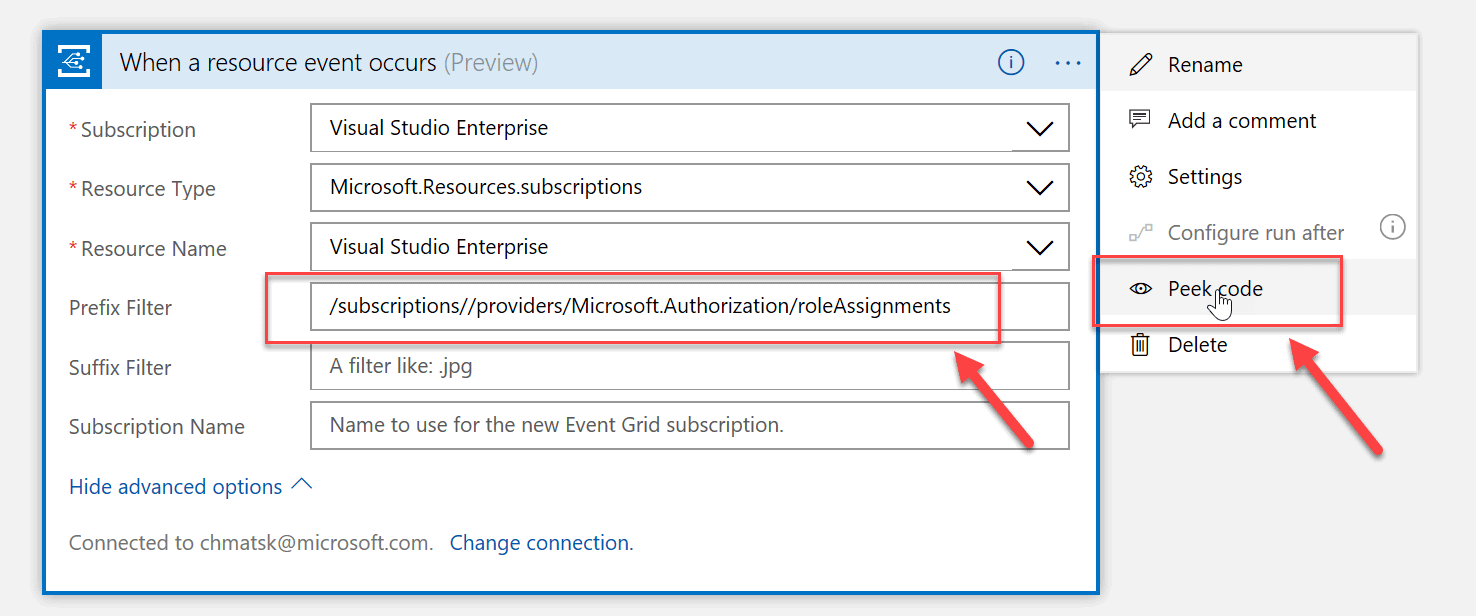
Task: Click the Add a comment speech icon
Action: click(1140, 120)
